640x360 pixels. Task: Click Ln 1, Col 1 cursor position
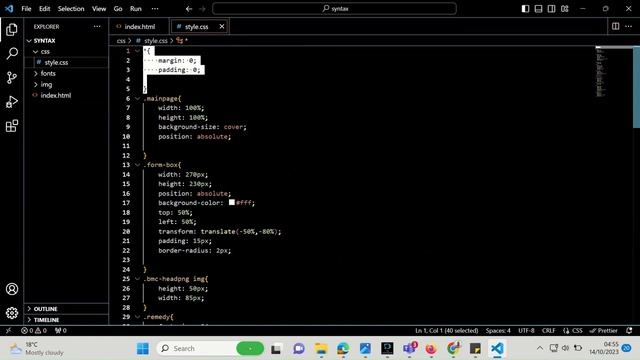[447, 331]
